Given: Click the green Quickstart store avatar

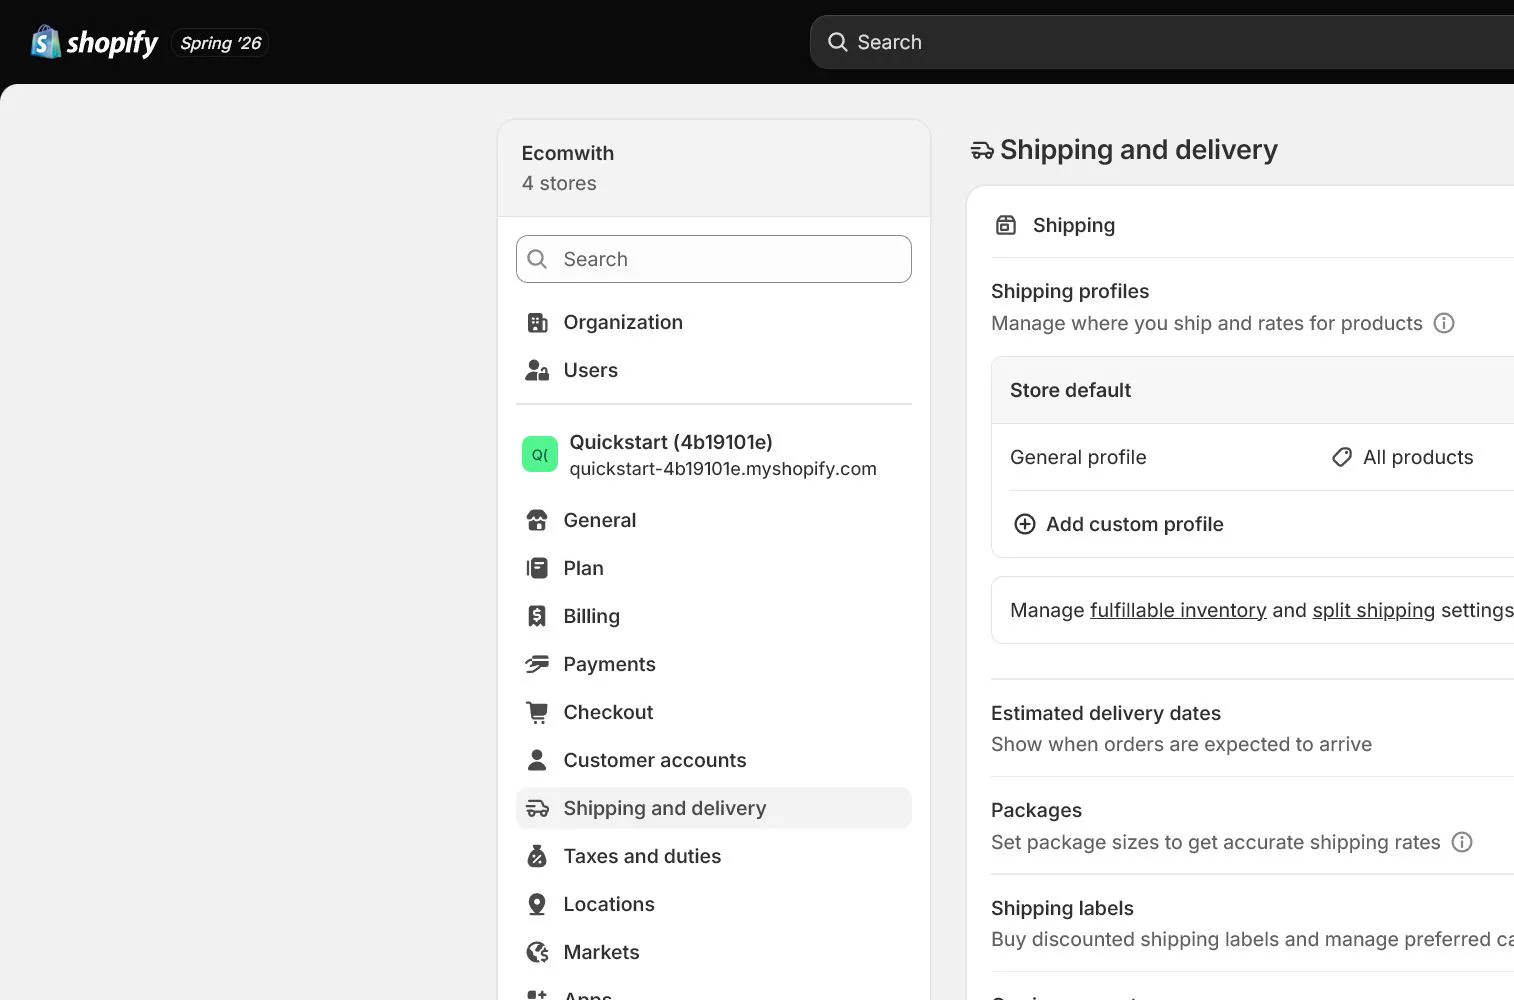Looking at the screenshot, I should pyautogui.click(x=540, y=454).
